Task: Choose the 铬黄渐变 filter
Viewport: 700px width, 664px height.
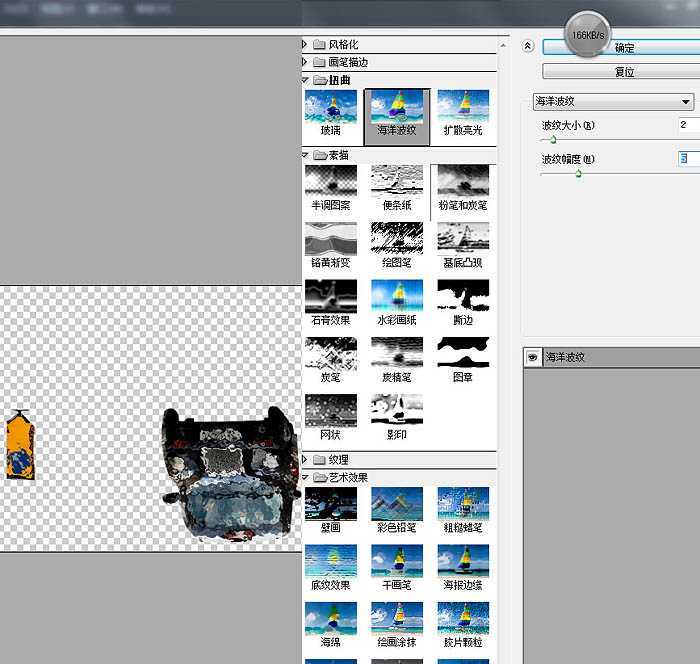Action: (331, 239)
